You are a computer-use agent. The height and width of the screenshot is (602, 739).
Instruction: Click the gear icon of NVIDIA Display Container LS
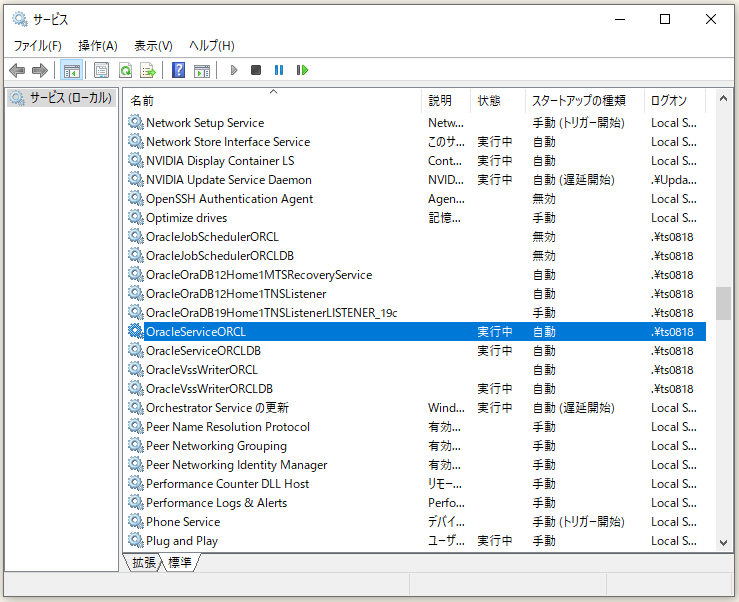pos(136,160)
